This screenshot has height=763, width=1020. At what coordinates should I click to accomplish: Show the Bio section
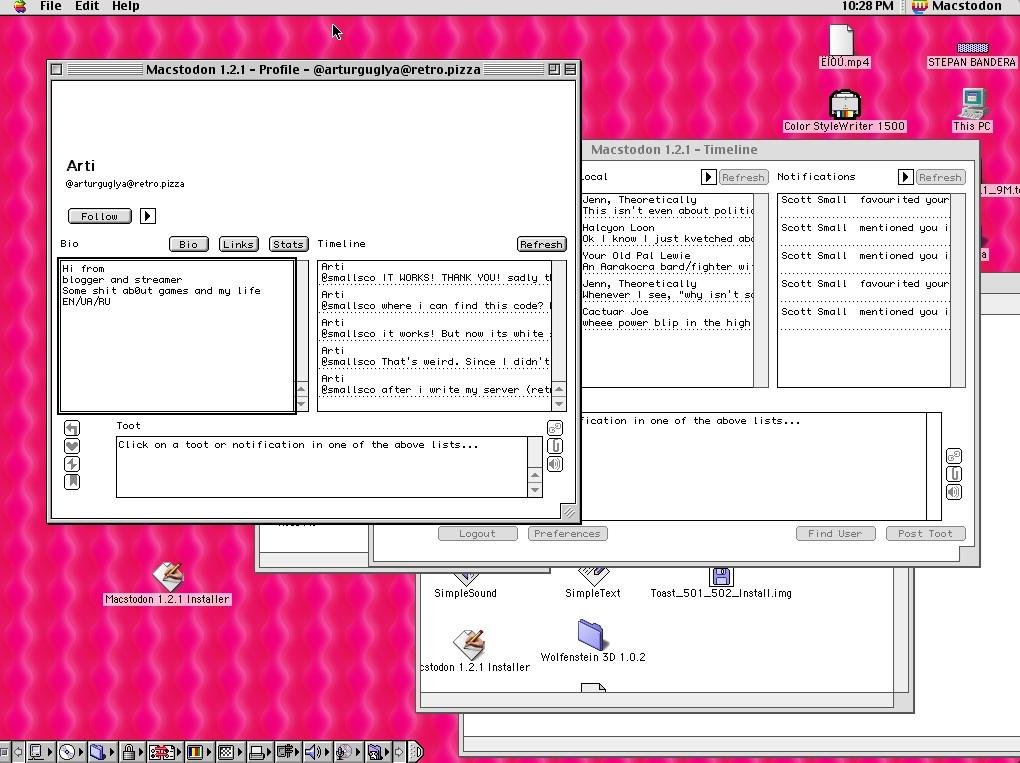(189, 244)
